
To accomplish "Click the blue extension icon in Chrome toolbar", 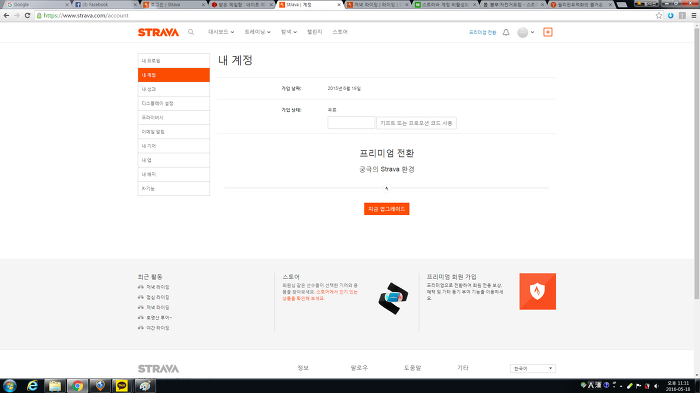I will coord(671,15).
